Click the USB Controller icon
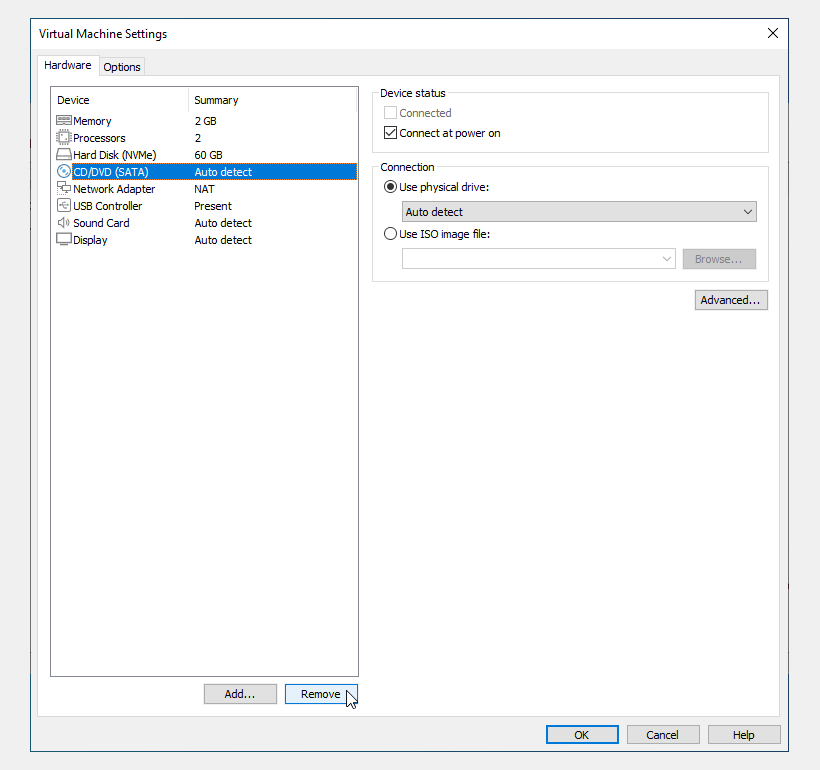The width and height of the screenshot is (820, 770). pos(63,206)
